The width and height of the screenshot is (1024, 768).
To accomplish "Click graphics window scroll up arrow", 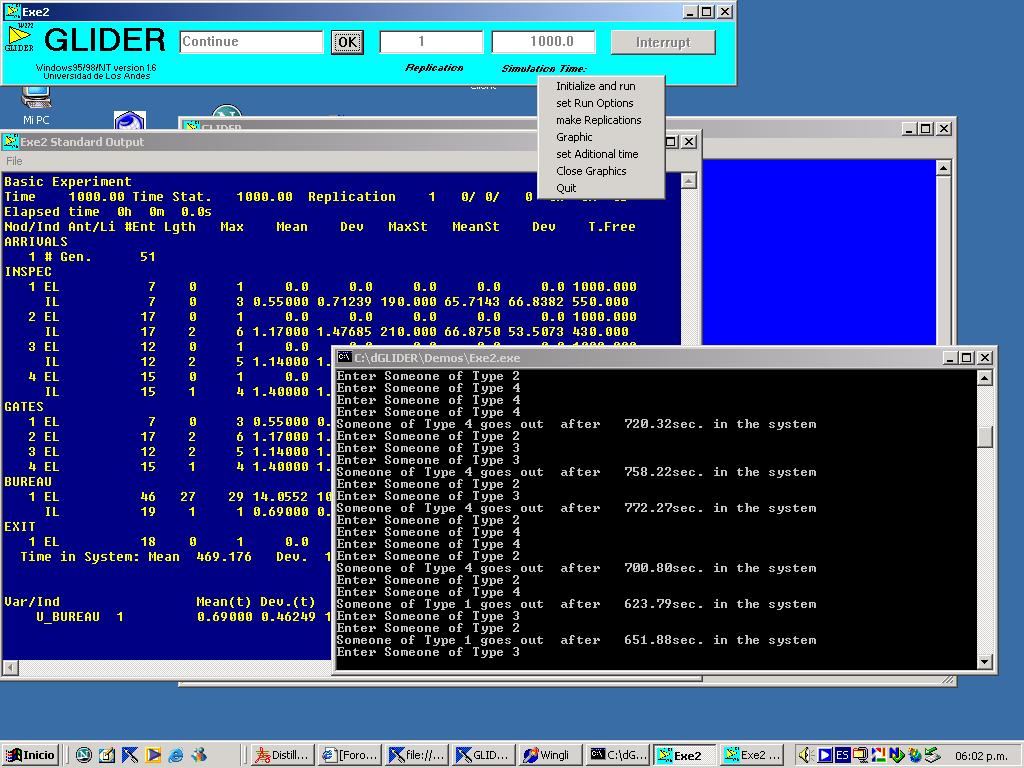I will coord(943,168).
